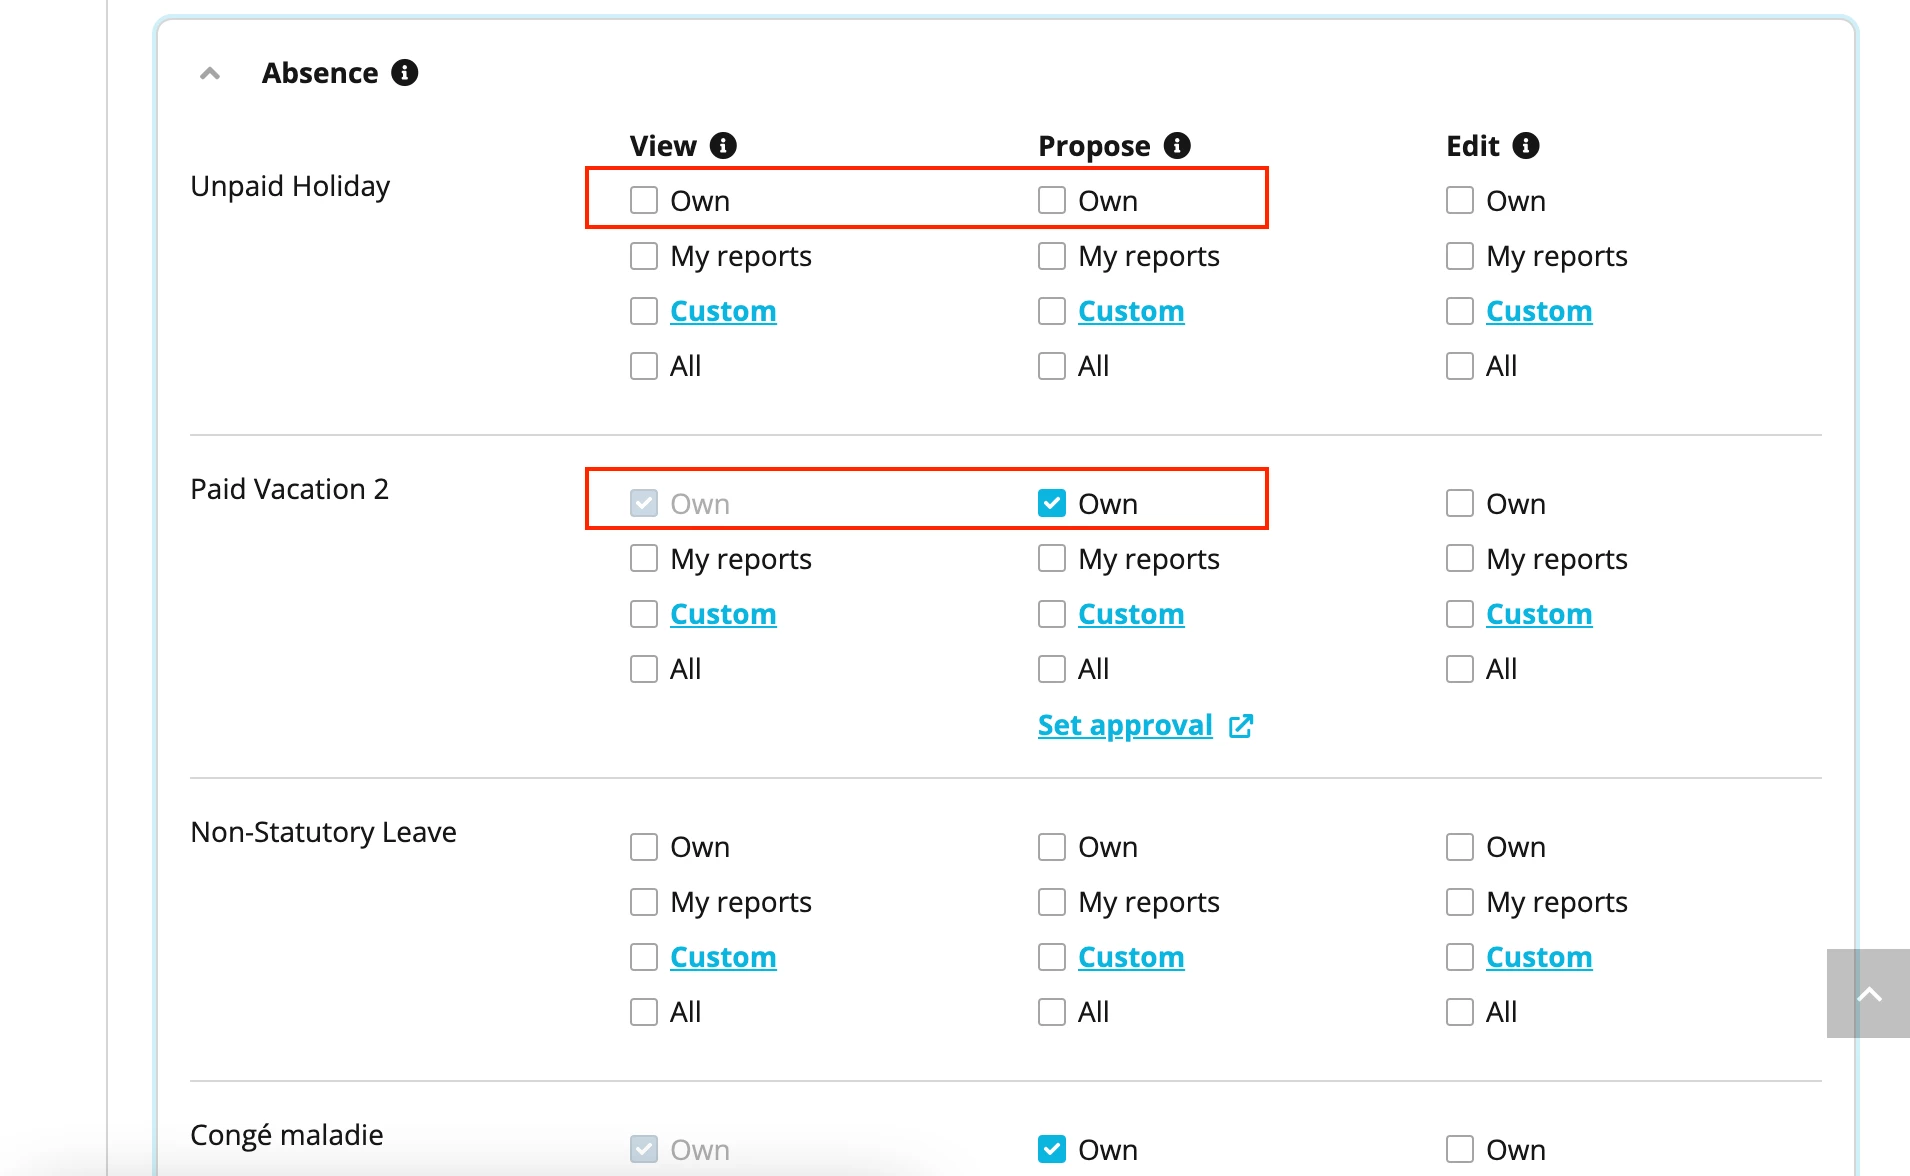Click the info icon beside Edit header
1910x1176 pixels.
coord(1525,146)
